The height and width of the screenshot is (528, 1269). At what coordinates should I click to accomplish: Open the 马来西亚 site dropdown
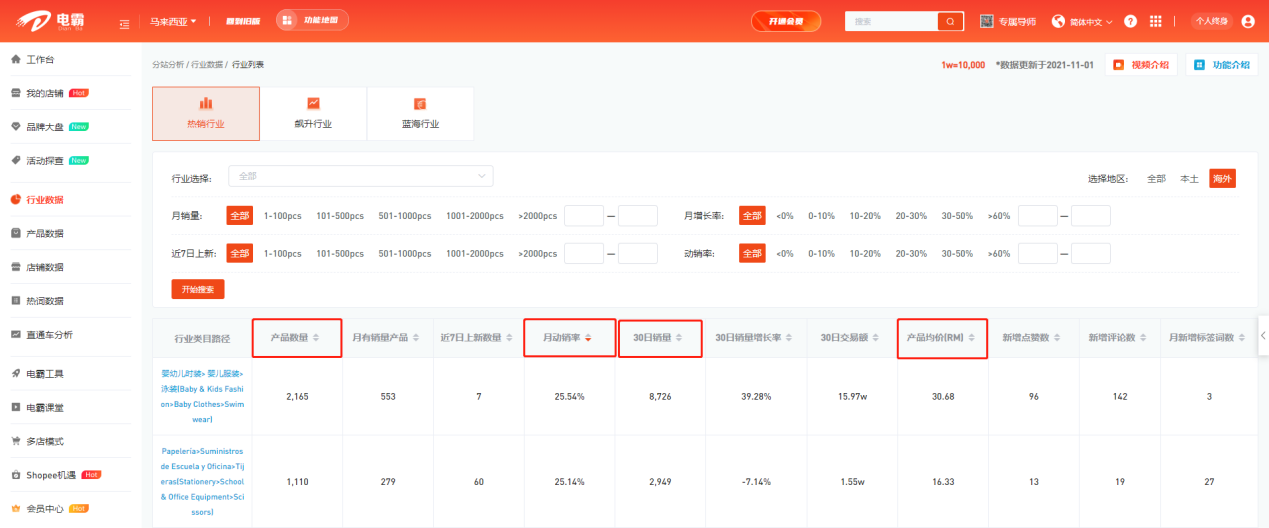point(173,21)
